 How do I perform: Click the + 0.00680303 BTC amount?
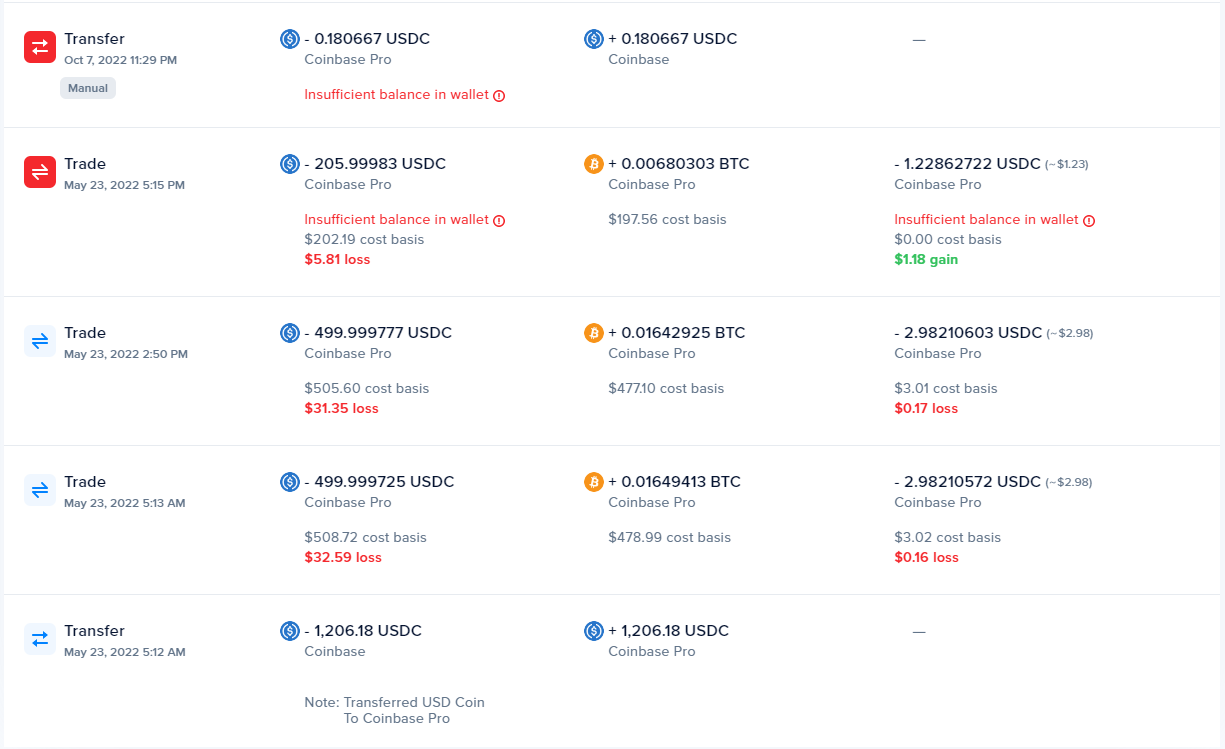(679, 164)
